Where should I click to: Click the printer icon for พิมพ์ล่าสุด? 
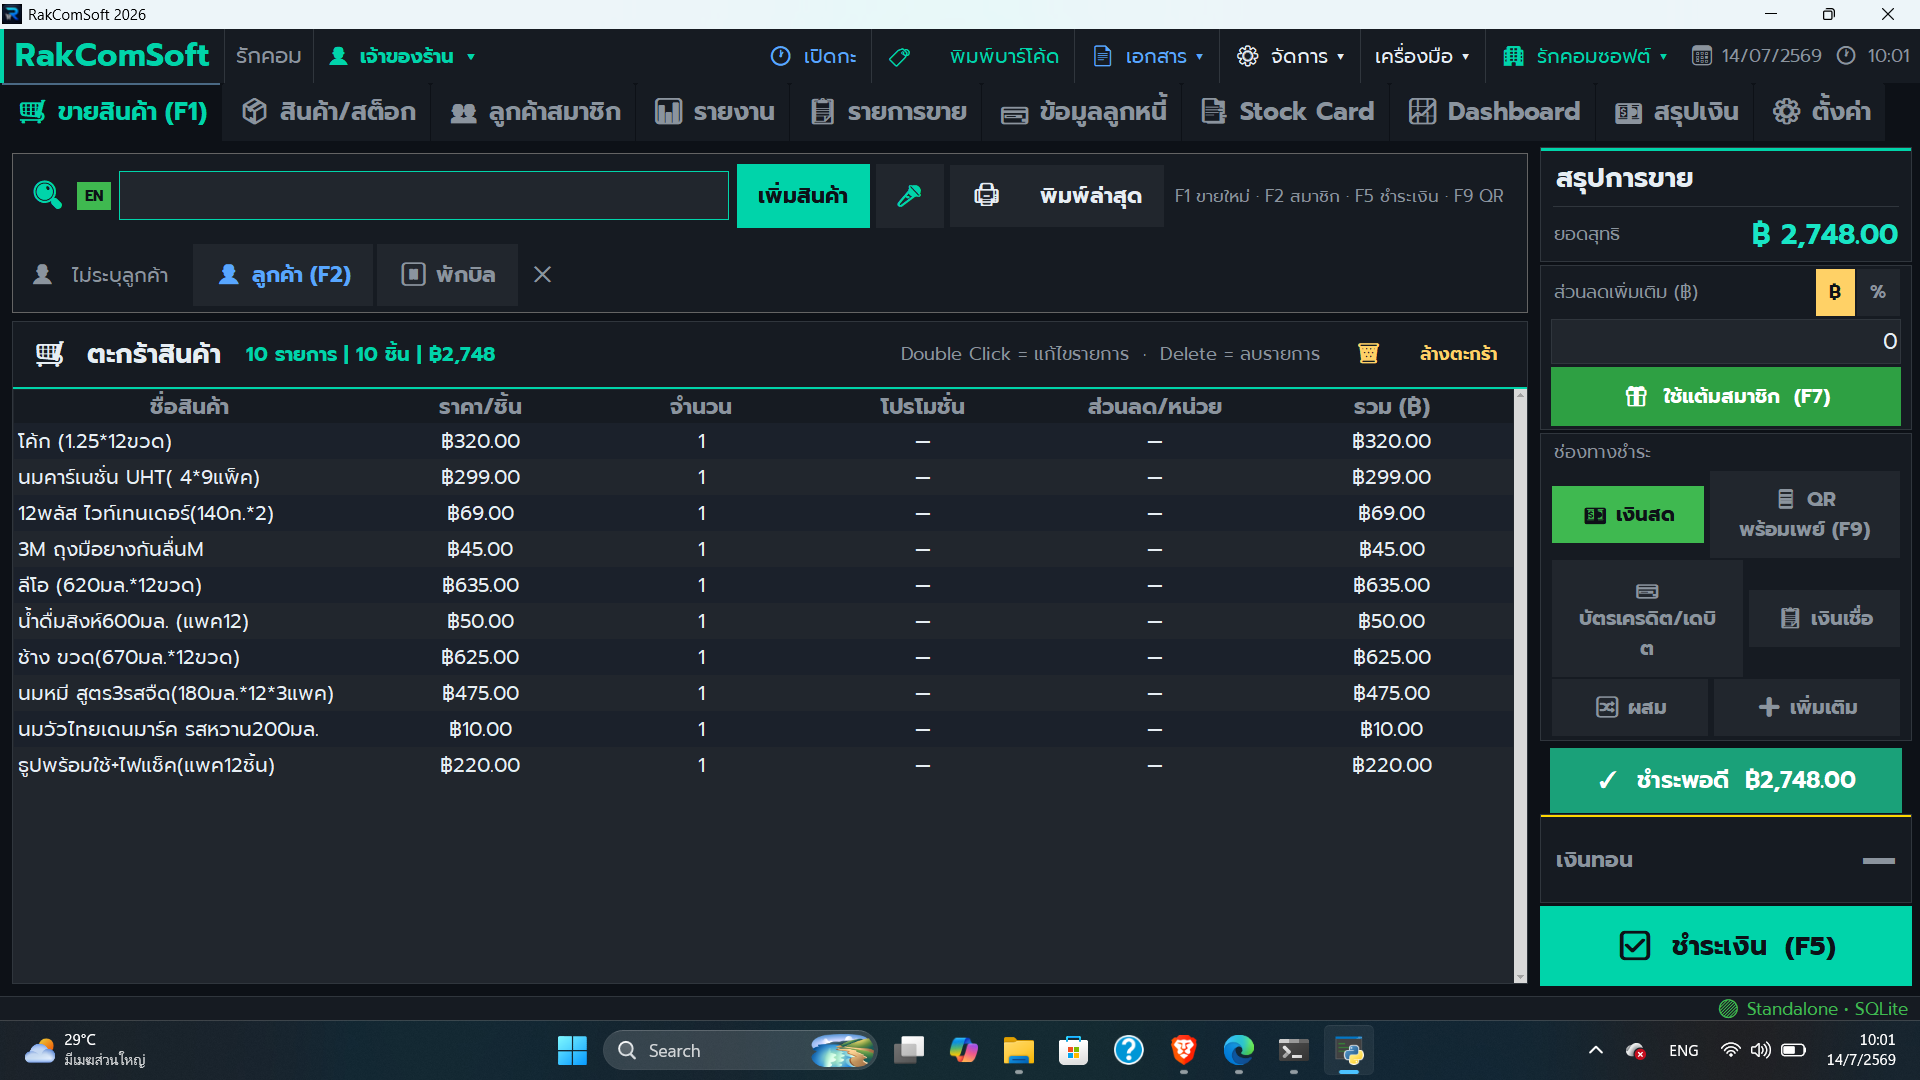[986, 195]
